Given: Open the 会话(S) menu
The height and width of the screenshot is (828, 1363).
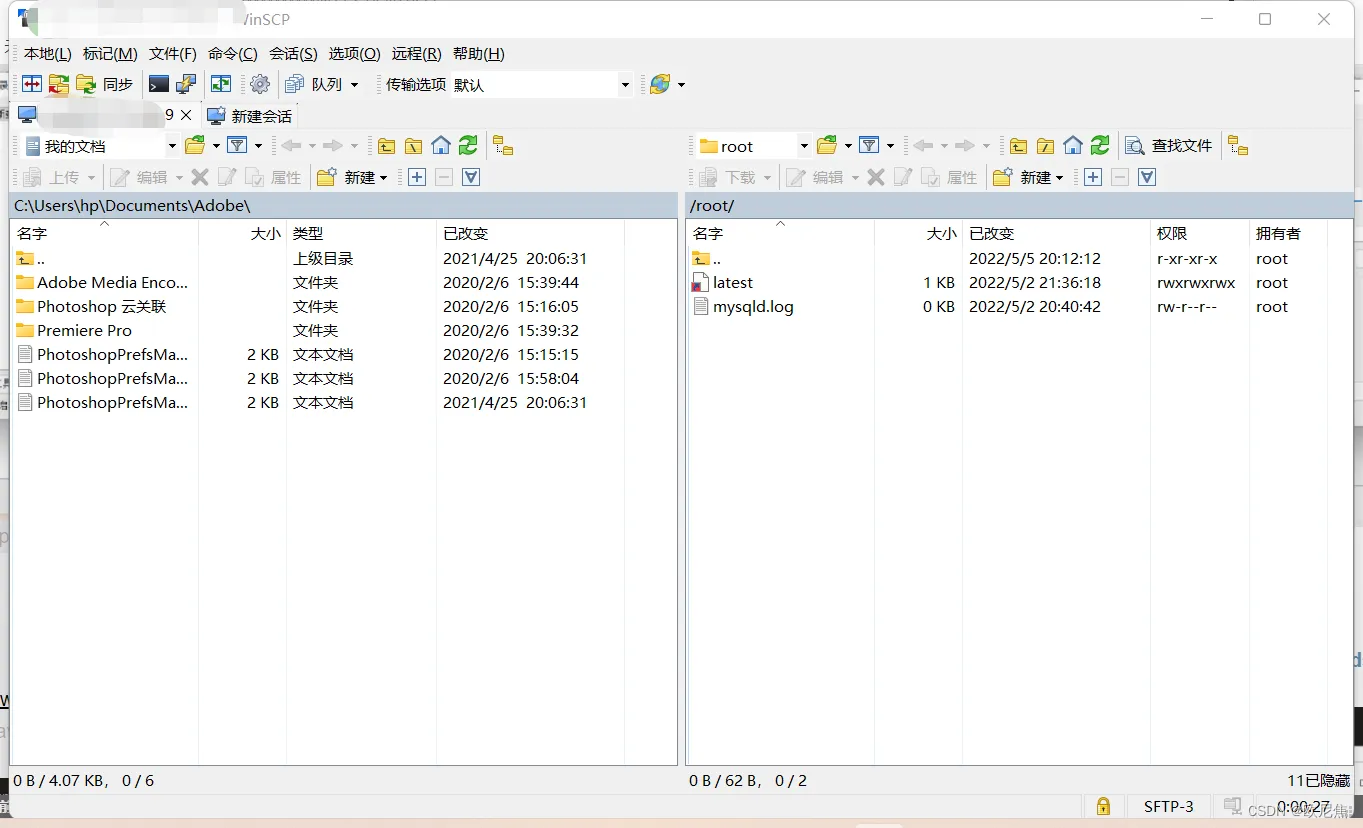Looking at the screenshot, I should (293, 53).
